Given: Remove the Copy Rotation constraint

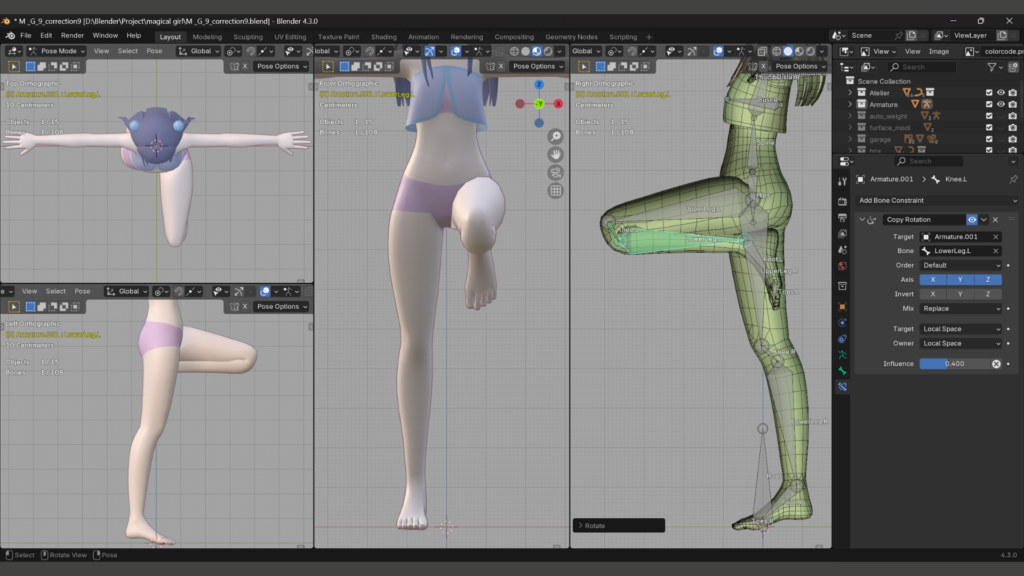Looking at the screenshot, I should point(995,219).
